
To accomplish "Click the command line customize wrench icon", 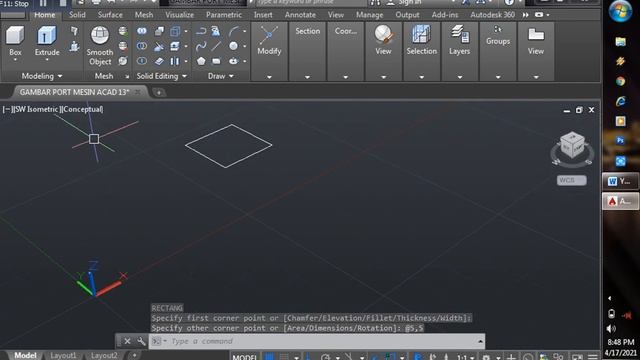I will coord(141,341).
